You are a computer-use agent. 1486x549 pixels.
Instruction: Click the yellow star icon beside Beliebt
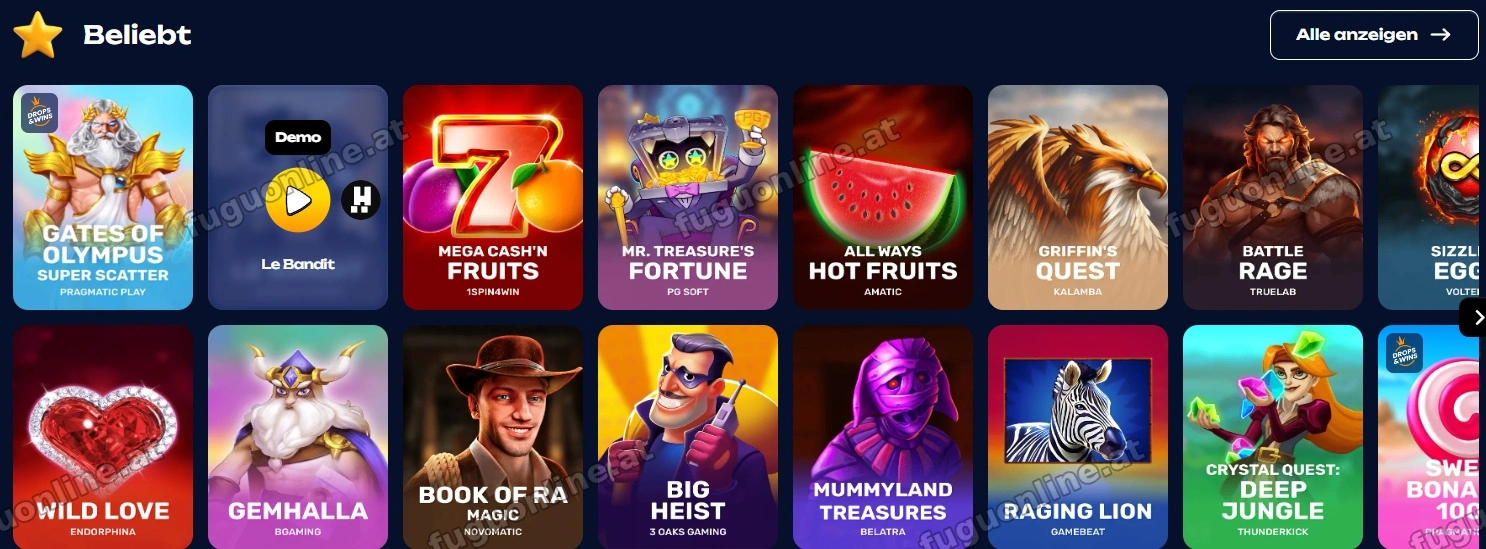38,35
